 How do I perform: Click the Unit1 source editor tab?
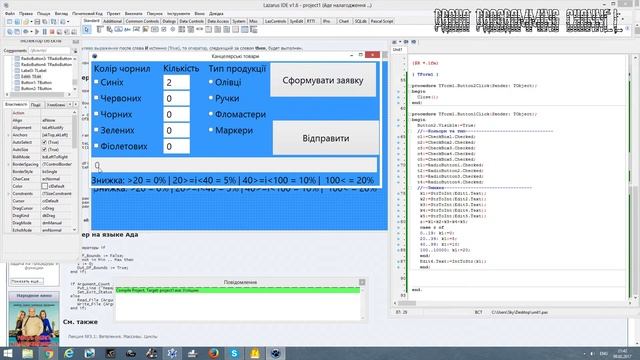coord(397,49)
